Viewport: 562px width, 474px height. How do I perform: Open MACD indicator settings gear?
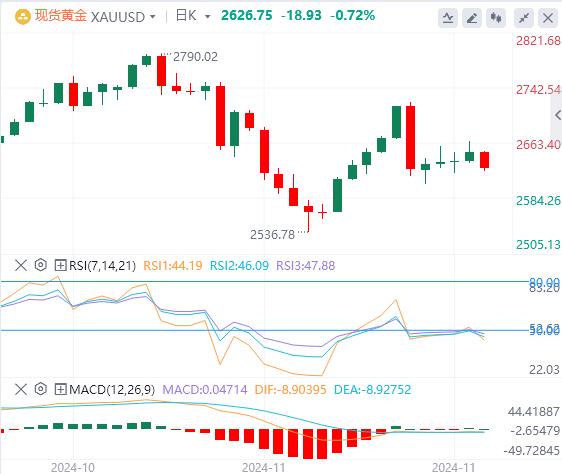41,389
